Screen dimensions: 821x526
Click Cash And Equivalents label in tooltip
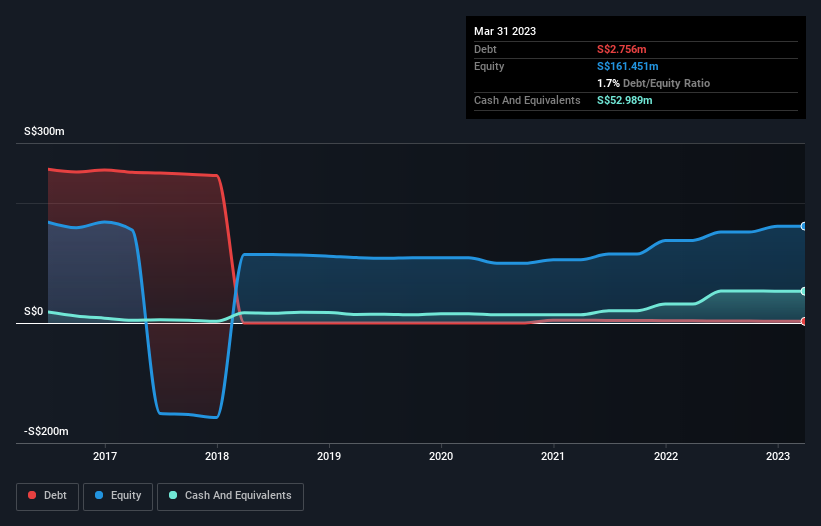(527, 100)
